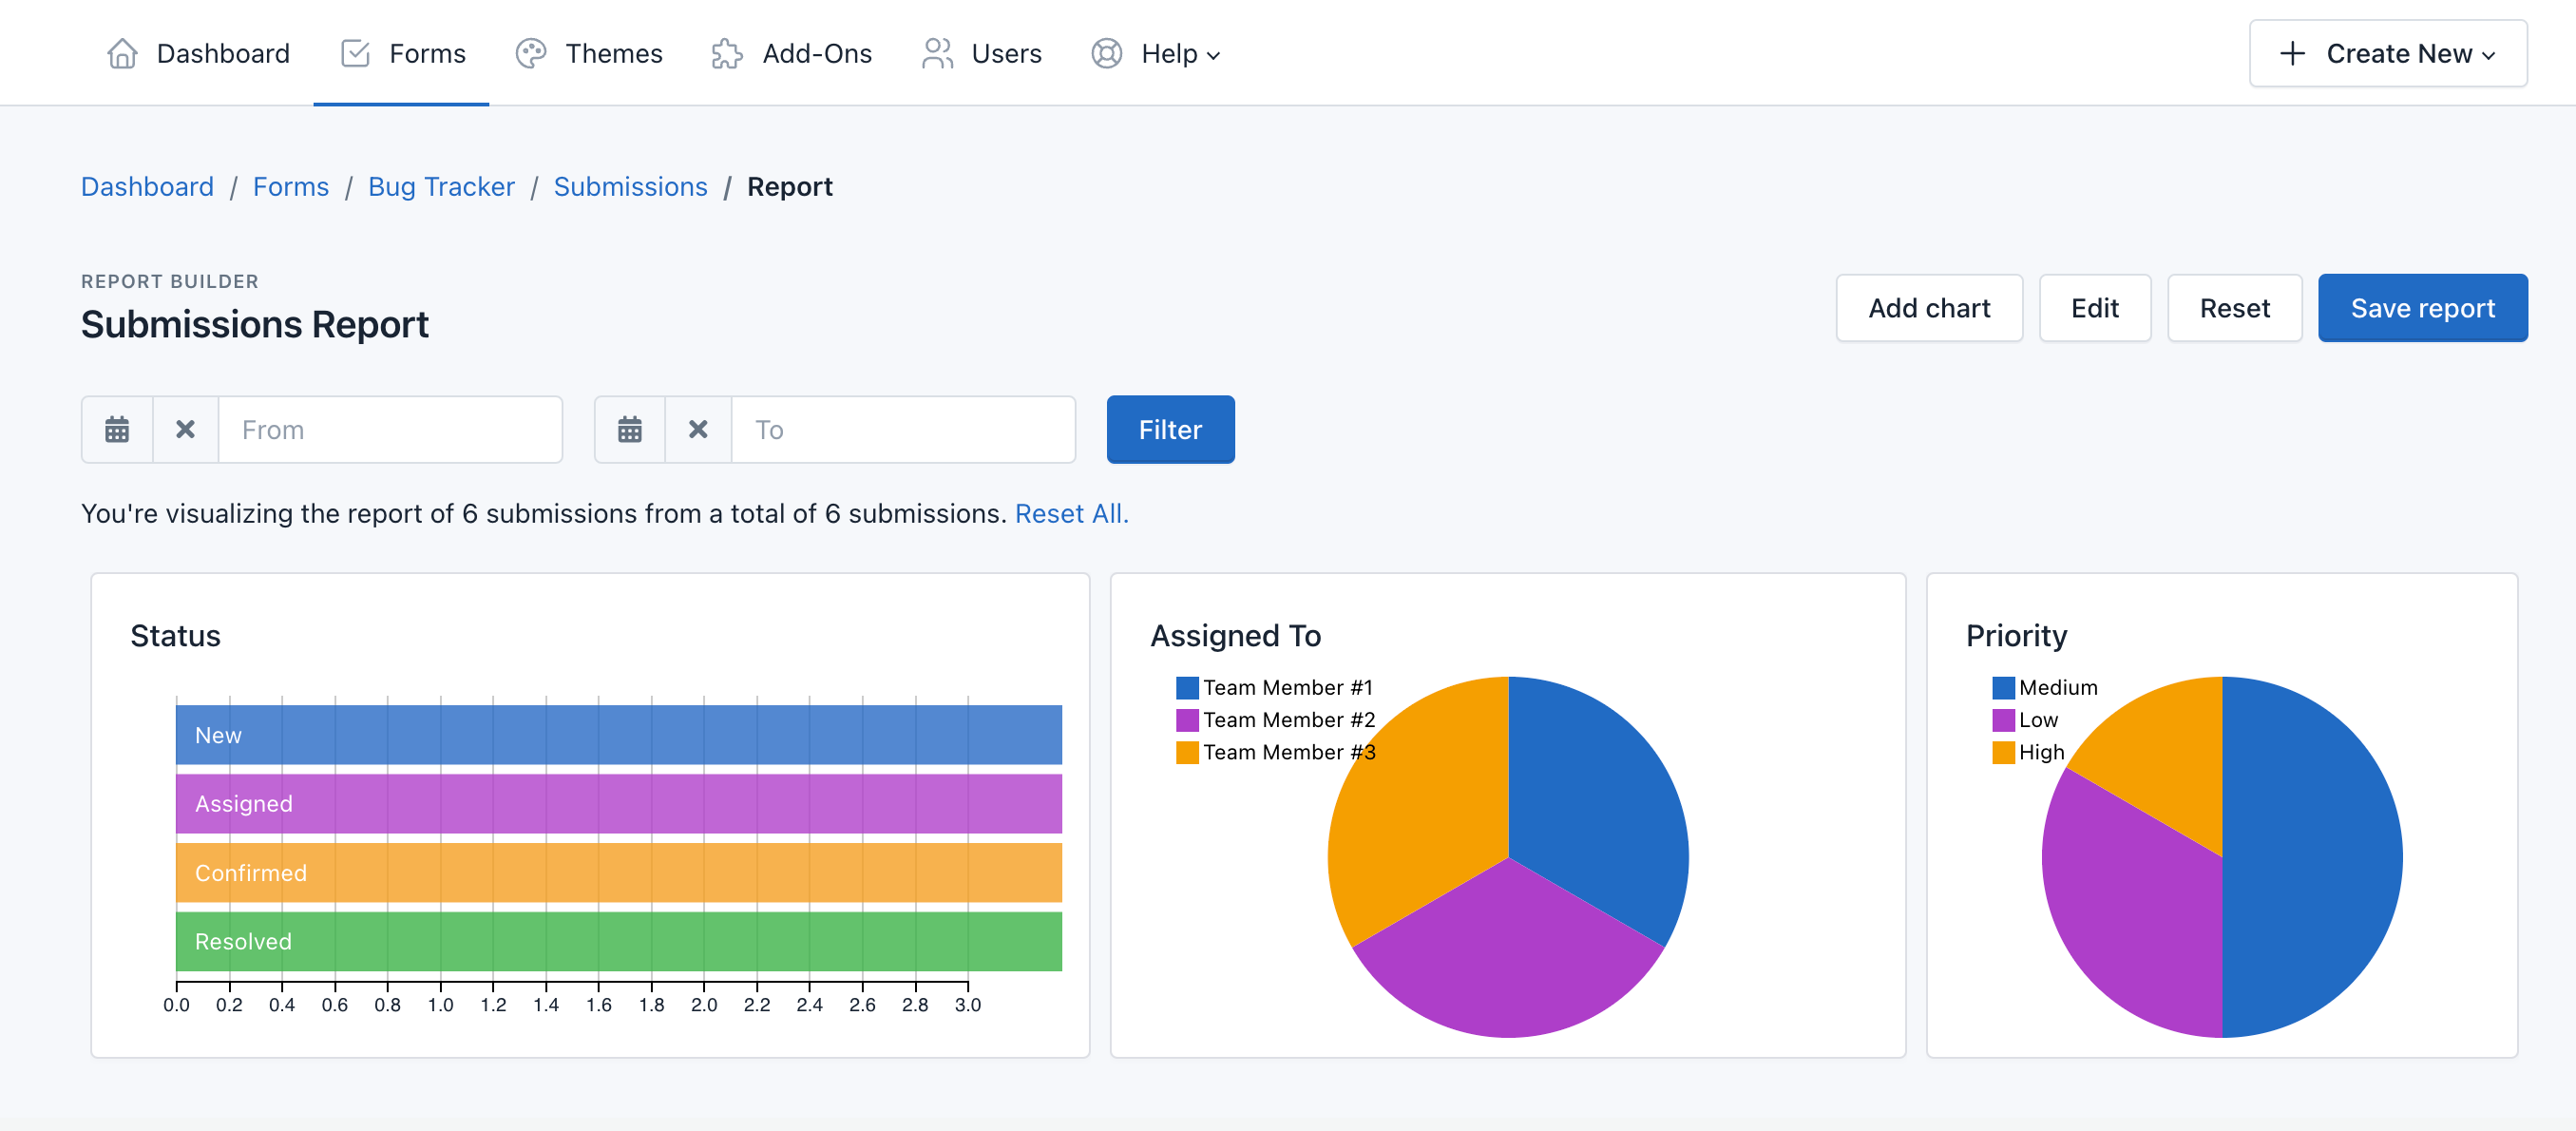This screenshot has width=2576, height=1131.
Task: Click the Reset All link
Action: click(1071, 513)
